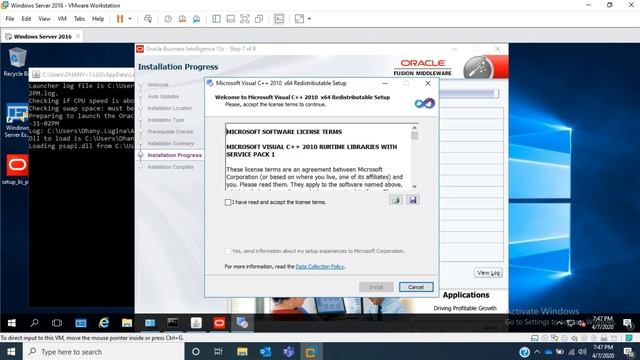Image resolution: width=640 pixels, height=360 pixels.
Task: Click the print license icon
Action: (x=396, y=200)
